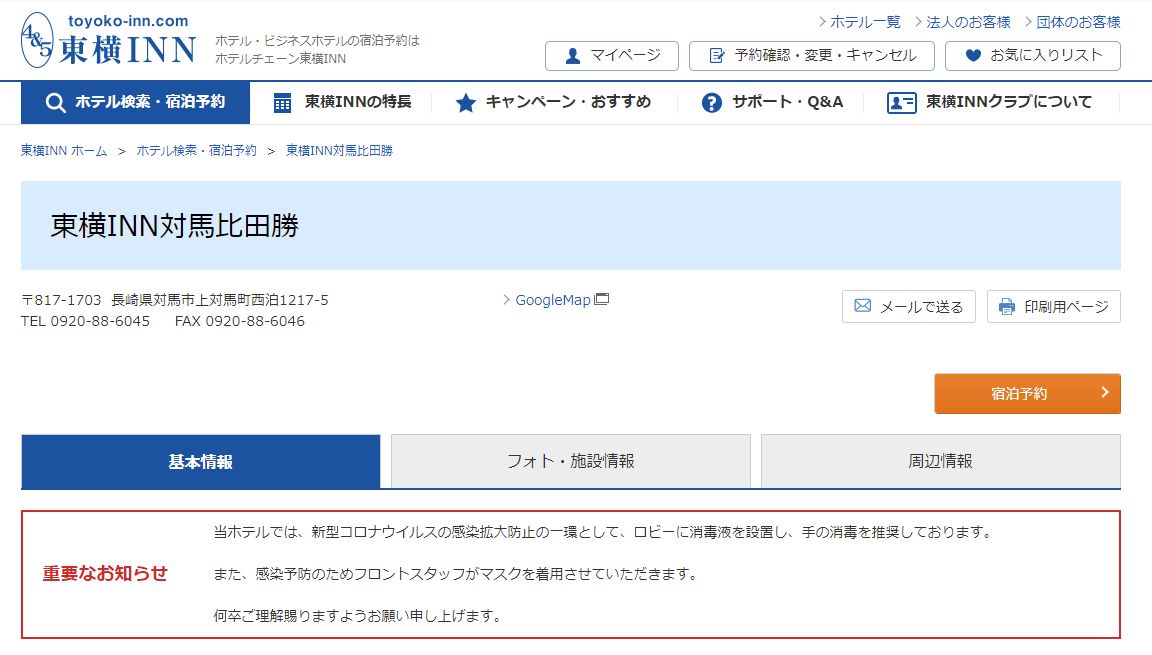The image size is (1152, 655).
Task: Click notice line starting 当ホテルでは
Action: (604, 532)
